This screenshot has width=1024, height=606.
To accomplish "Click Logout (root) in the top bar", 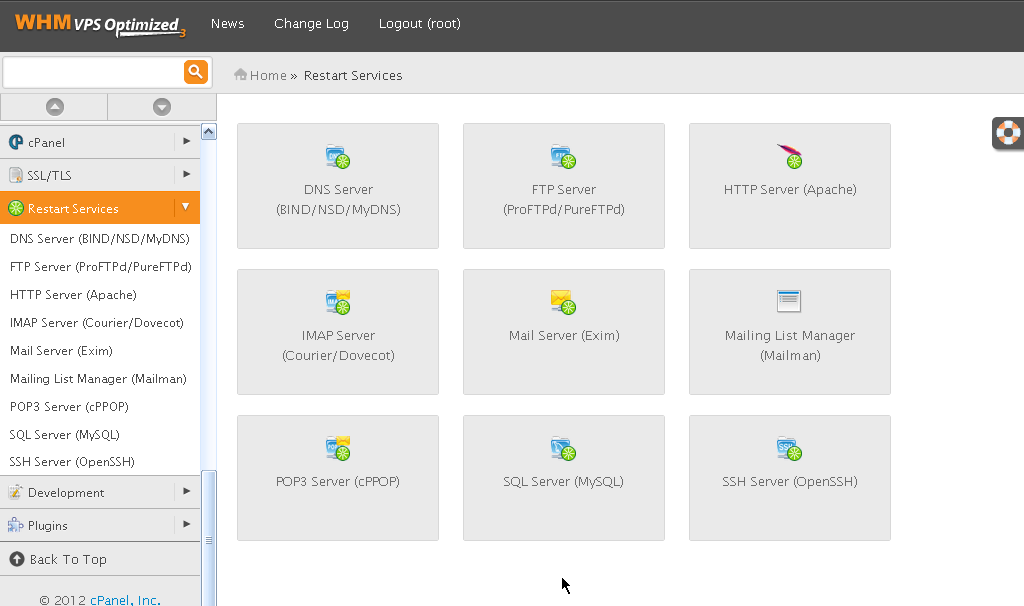I will 419,24.
